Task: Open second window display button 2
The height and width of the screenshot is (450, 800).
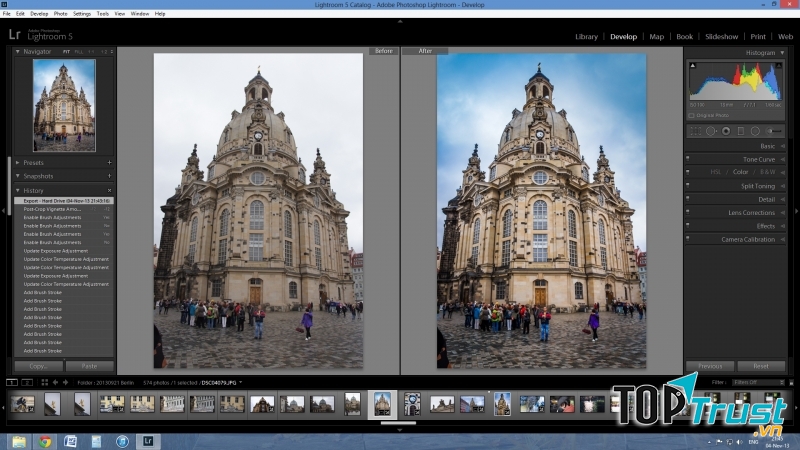Action: coord(28,382)
